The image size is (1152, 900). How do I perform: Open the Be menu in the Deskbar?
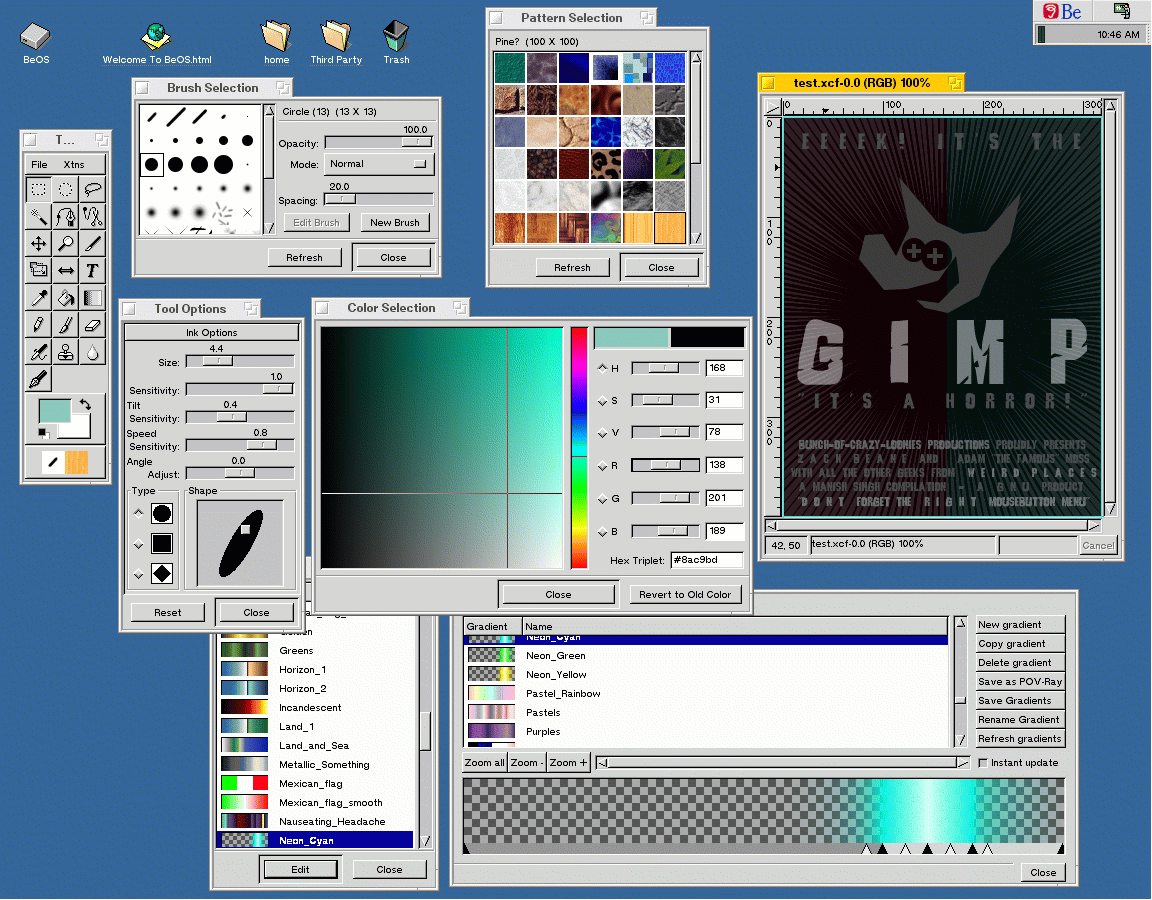(1062, 11)
